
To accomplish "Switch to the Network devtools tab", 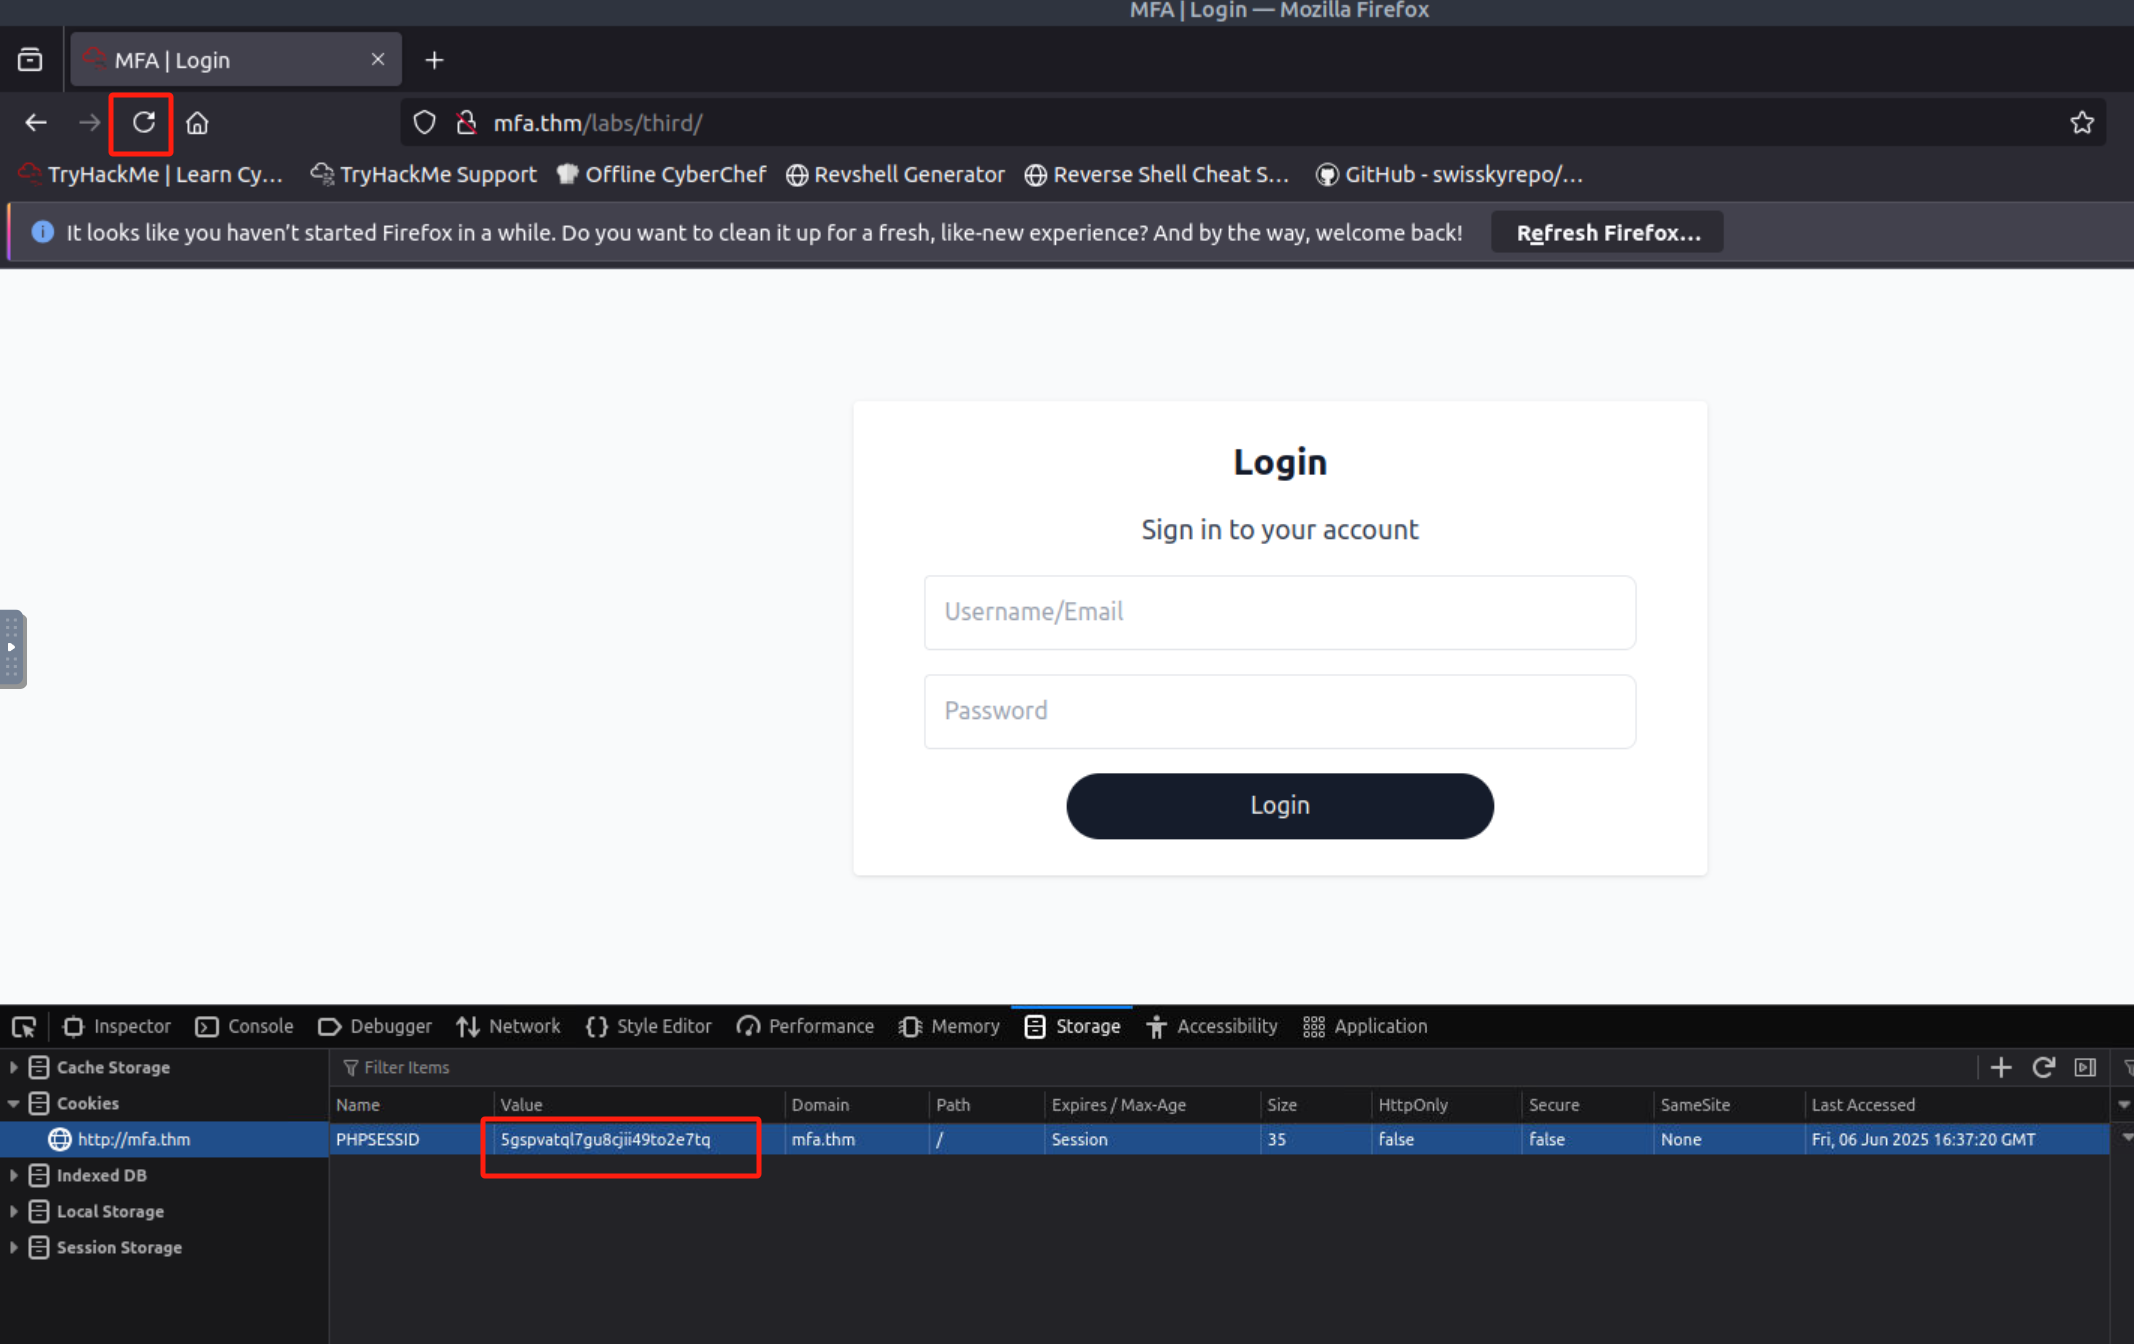I will (509, 1027).
